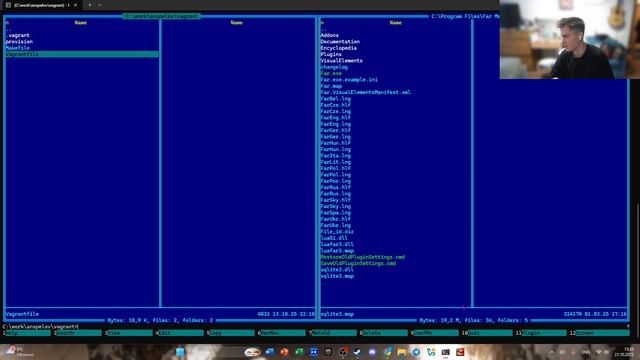The height and width of the screenshot is (360, 640).
Task: Click the 10 Quit function key
Action: tap(487, 333)
